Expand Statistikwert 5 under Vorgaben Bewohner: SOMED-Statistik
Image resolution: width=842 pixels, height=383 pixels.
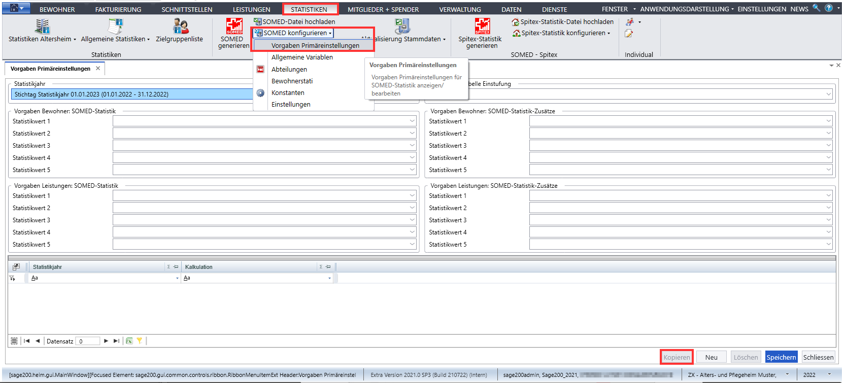pyautogui.click(x=412, y=170)
